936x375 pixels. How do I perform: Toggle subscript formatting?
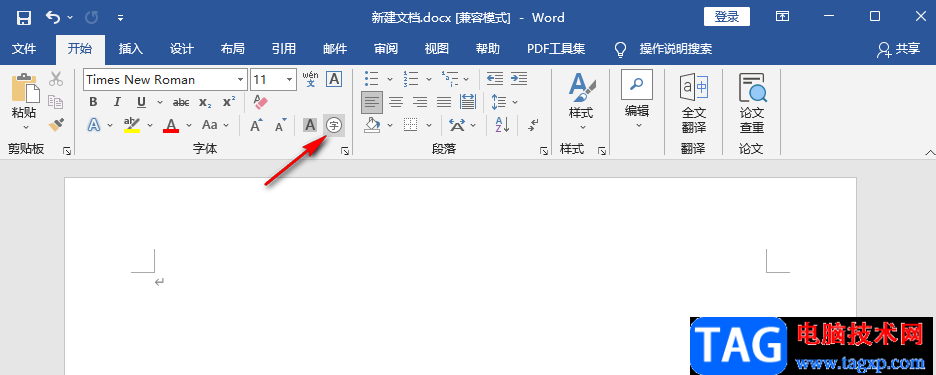(205, 102)
